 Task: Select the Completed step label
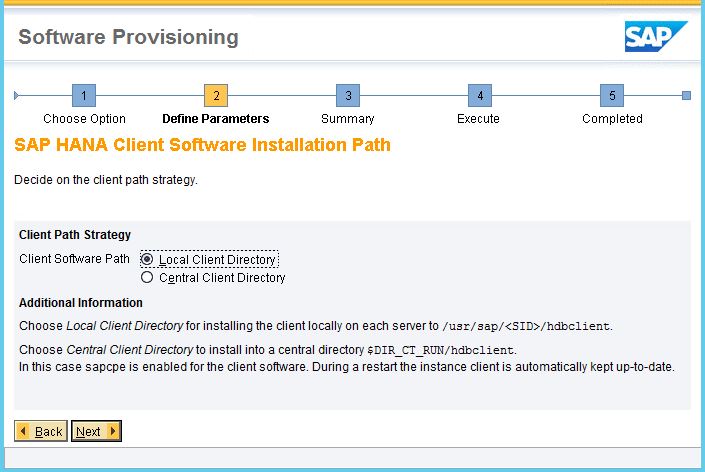(612, 119)
